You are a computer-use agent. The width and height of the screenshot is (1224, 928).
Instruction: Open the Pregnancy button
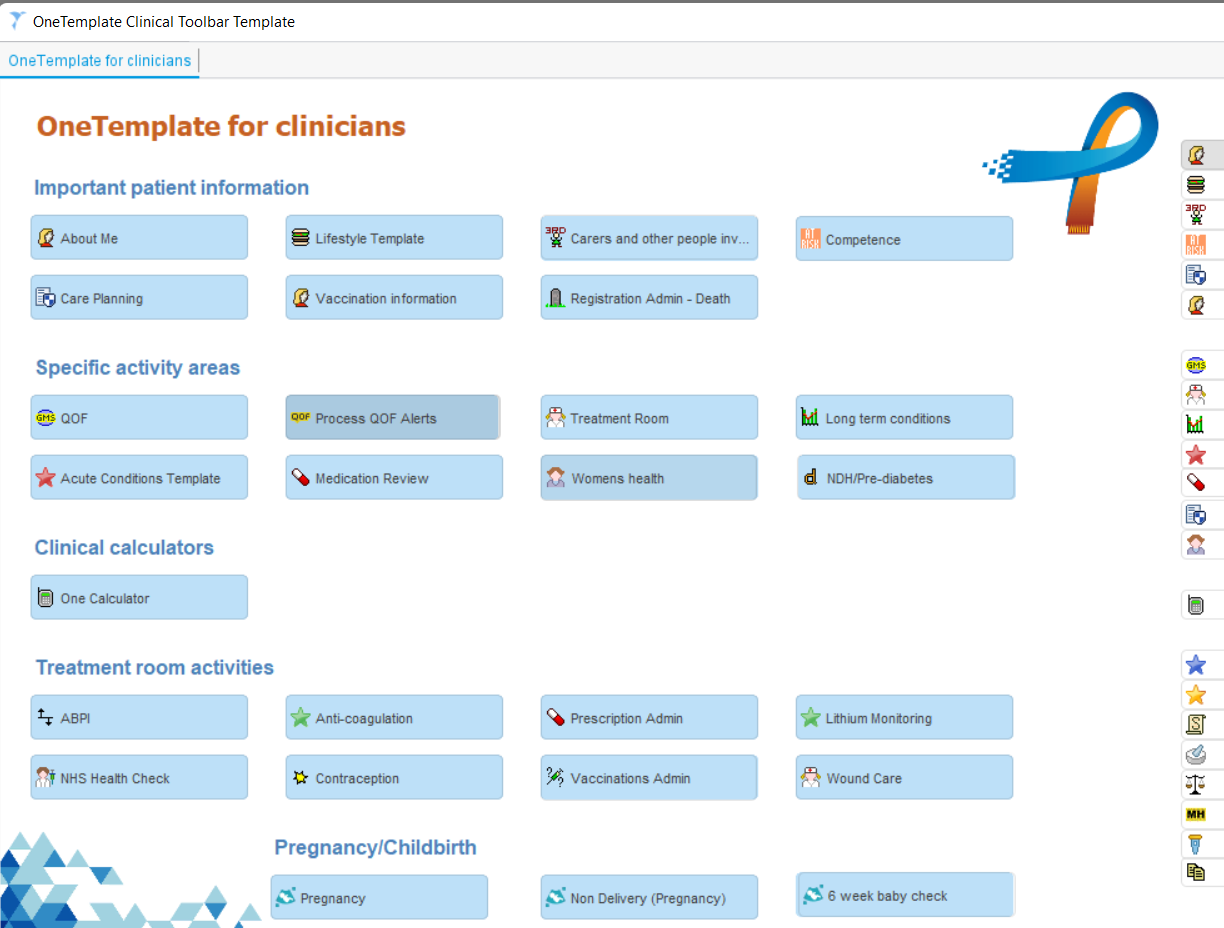[379, 898]
